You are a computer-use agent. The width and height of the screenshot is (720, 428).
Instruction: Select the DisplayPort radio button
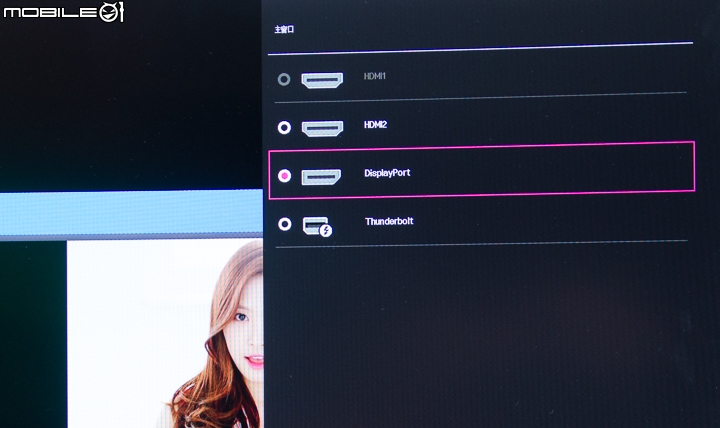tap(285, 175)
